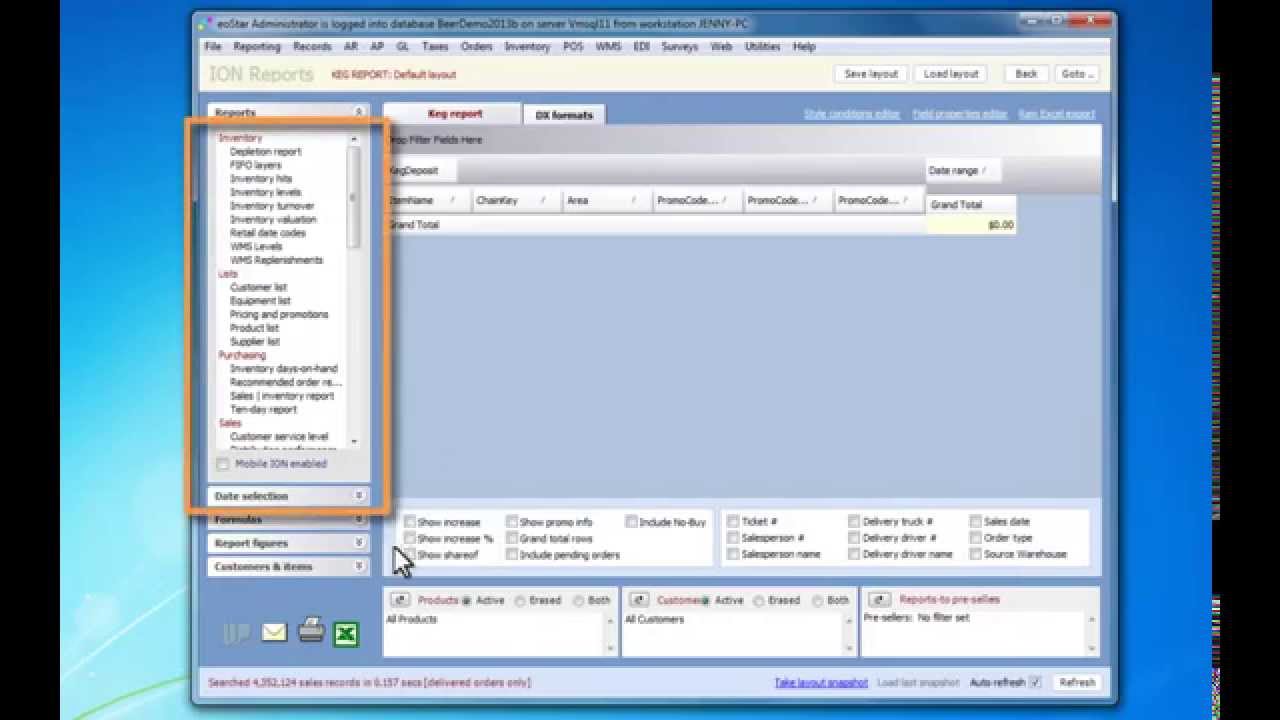Check the Delivery truck # box
Image resolution: width=1280 pixels, height=720 pixels.
click(x=854, y=521)
